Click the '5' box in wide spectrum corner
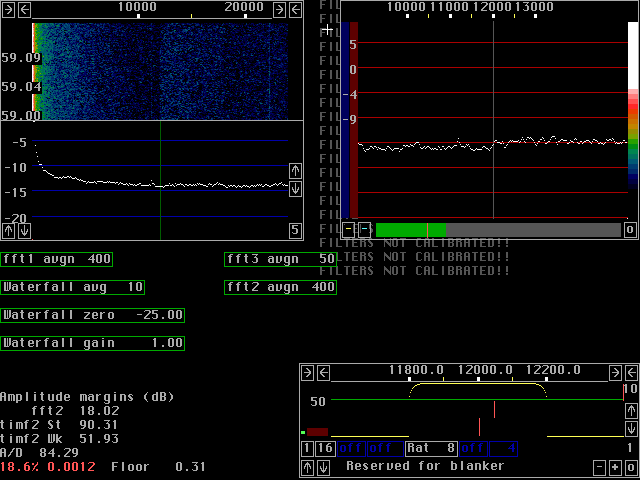The height and width of the screenshot is (480, 640). 296,231
